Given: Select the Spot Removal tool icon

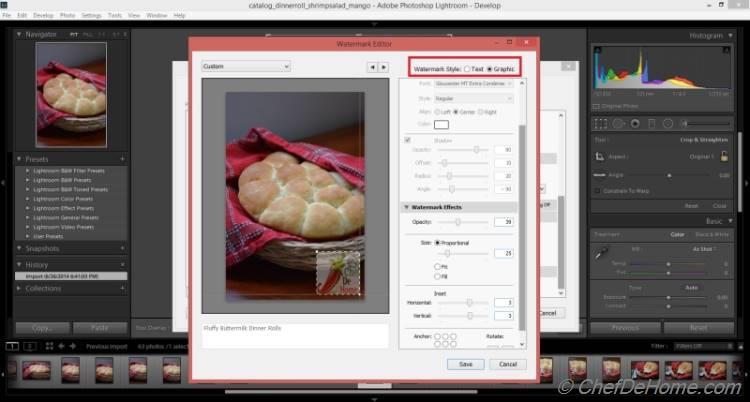Looking at the screenshot, I should [618, 124].
